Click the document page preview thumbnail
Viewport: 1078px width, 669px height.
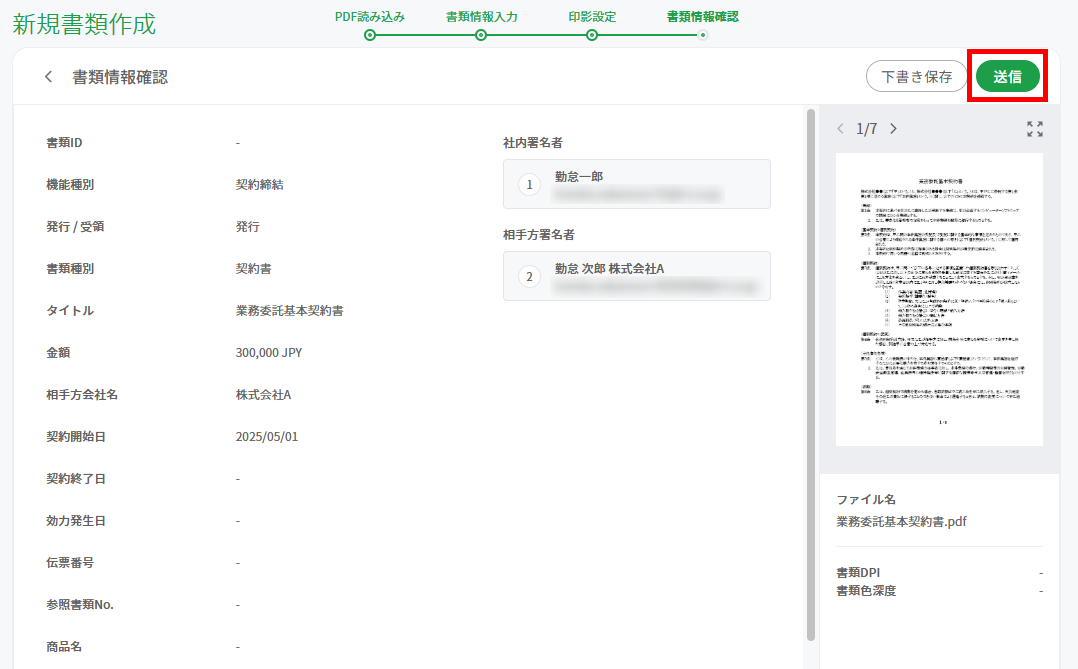[939, 299]
